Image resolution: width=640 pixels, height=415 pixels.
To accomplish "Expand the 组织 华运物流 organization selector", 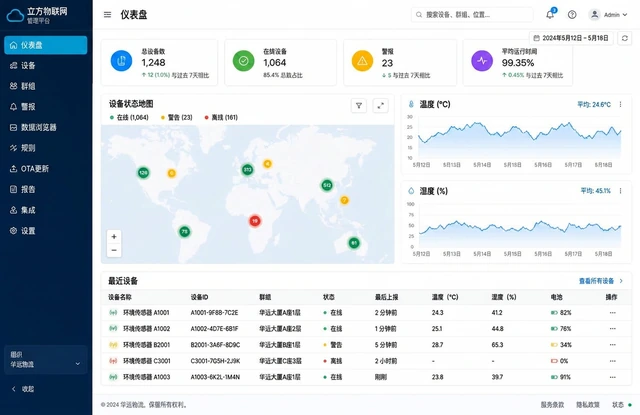I will 45,360.
